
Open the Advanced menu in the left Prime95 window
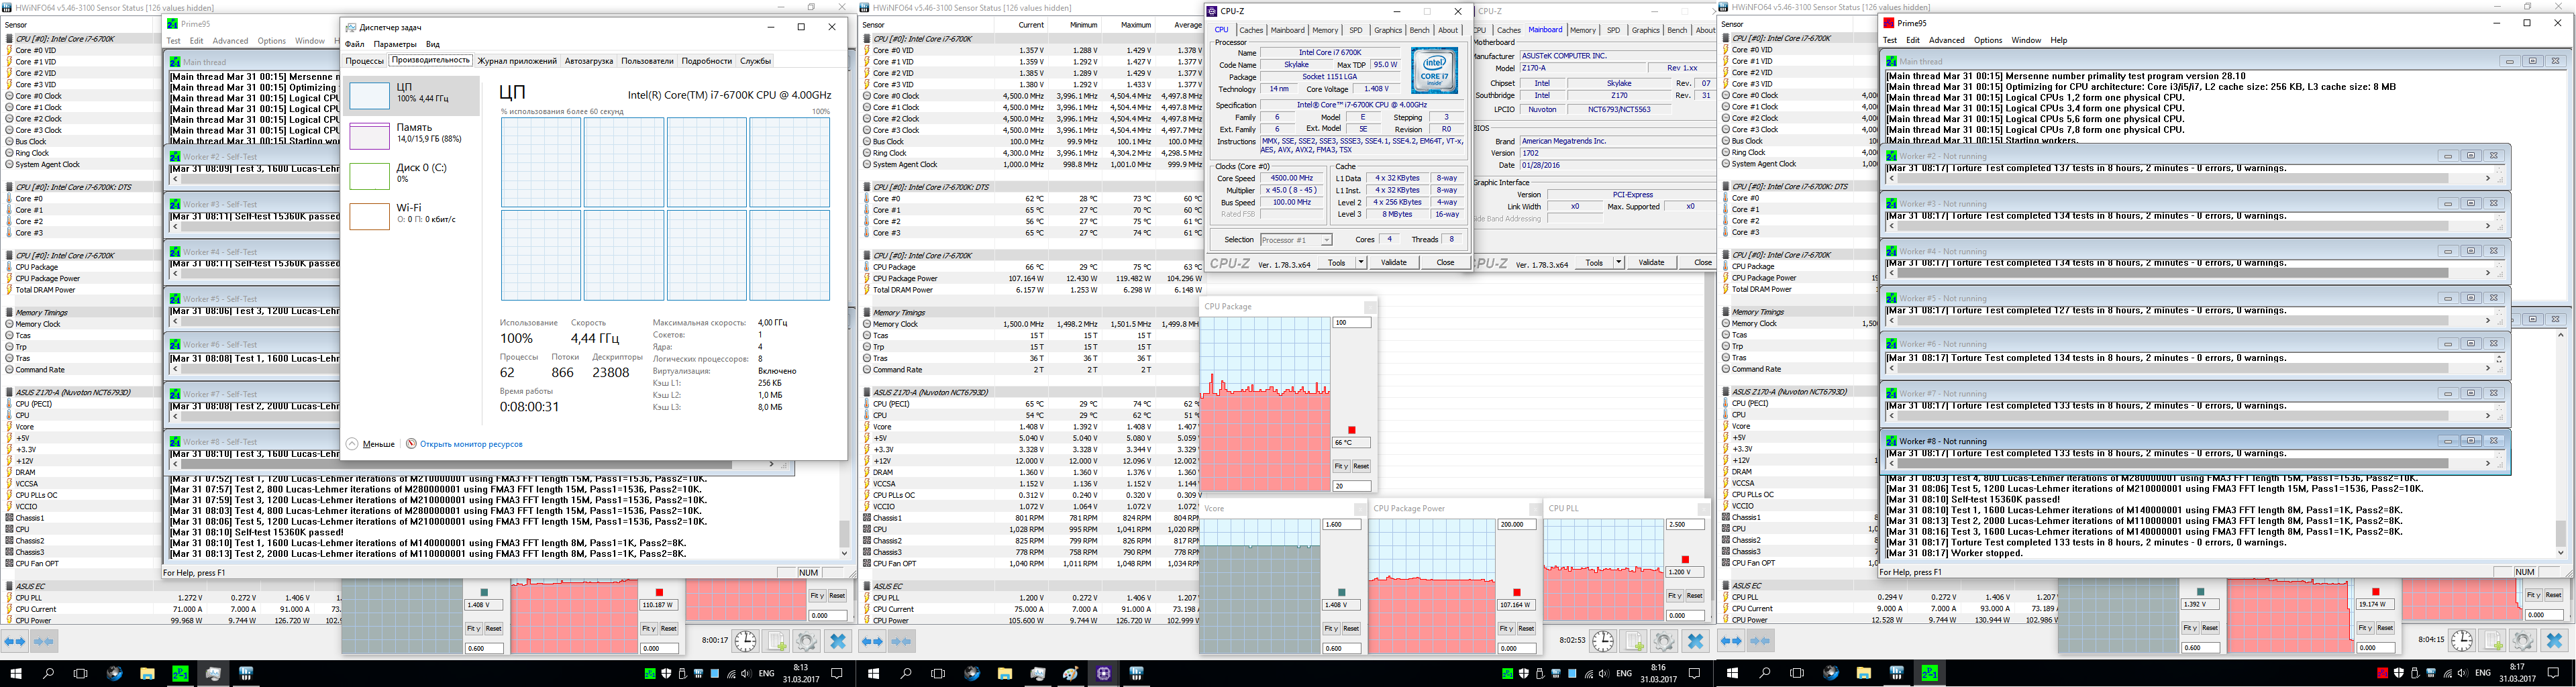(x=230, y=41)
